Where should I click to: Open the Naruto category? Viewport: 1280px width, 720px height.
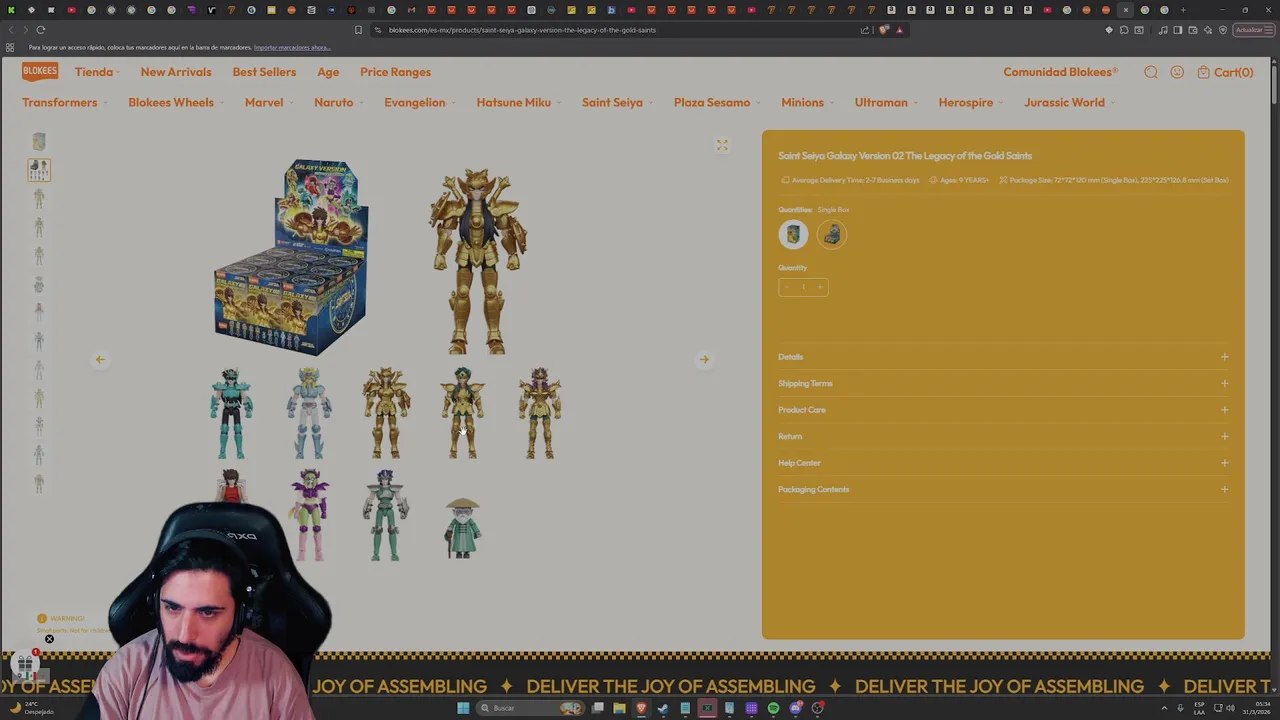coord(338,102)
